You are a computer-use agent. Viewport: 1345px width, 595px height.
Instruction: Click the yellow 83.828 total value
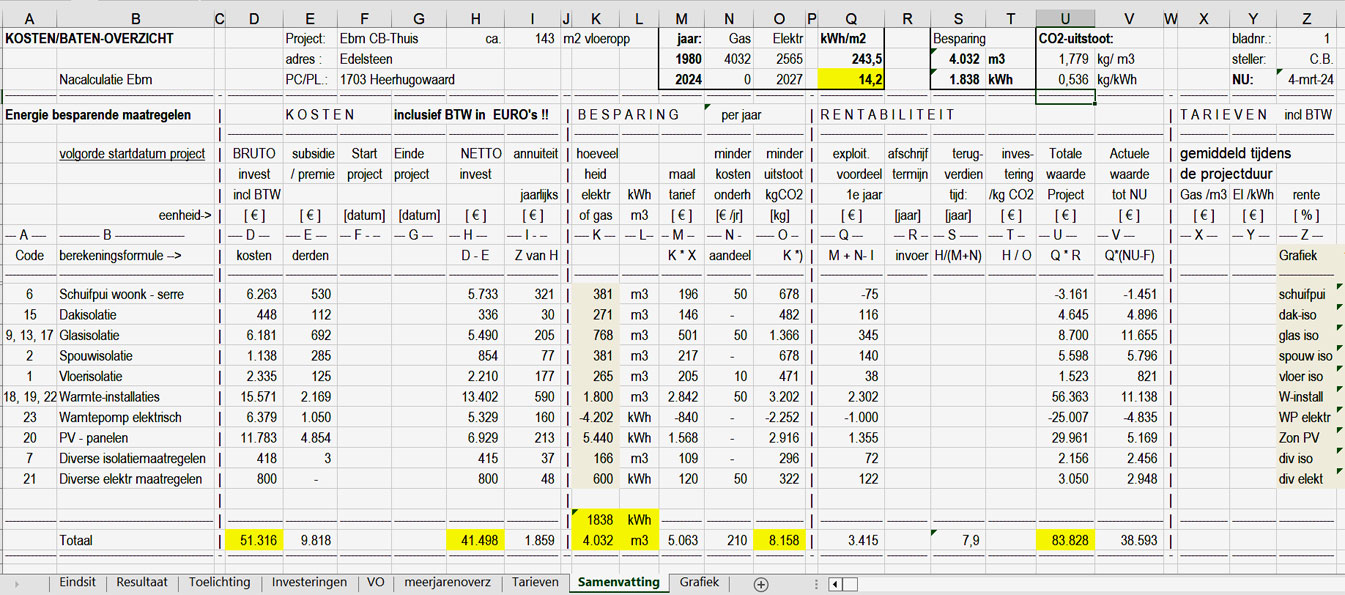[1065, 540]
